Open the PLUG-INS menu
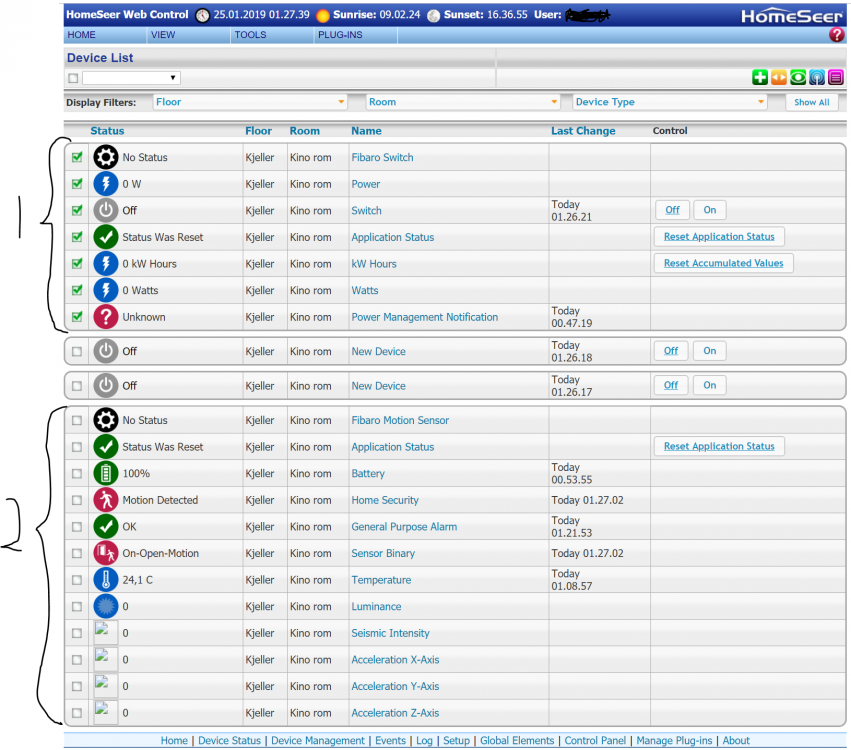The width and height of the screenshot is (851, 750). [x=340, y=35]
